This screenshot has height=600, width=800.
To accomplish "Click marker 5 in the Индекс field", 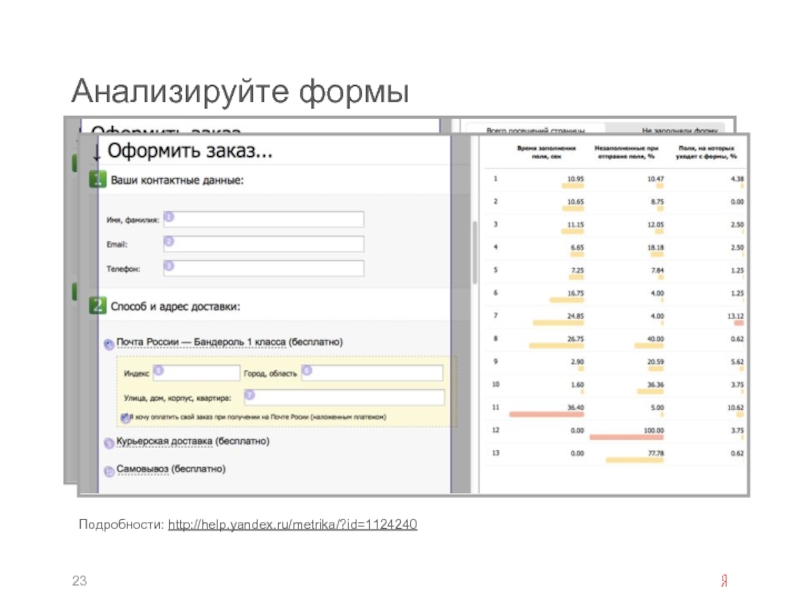I will [x=159, y=370].
